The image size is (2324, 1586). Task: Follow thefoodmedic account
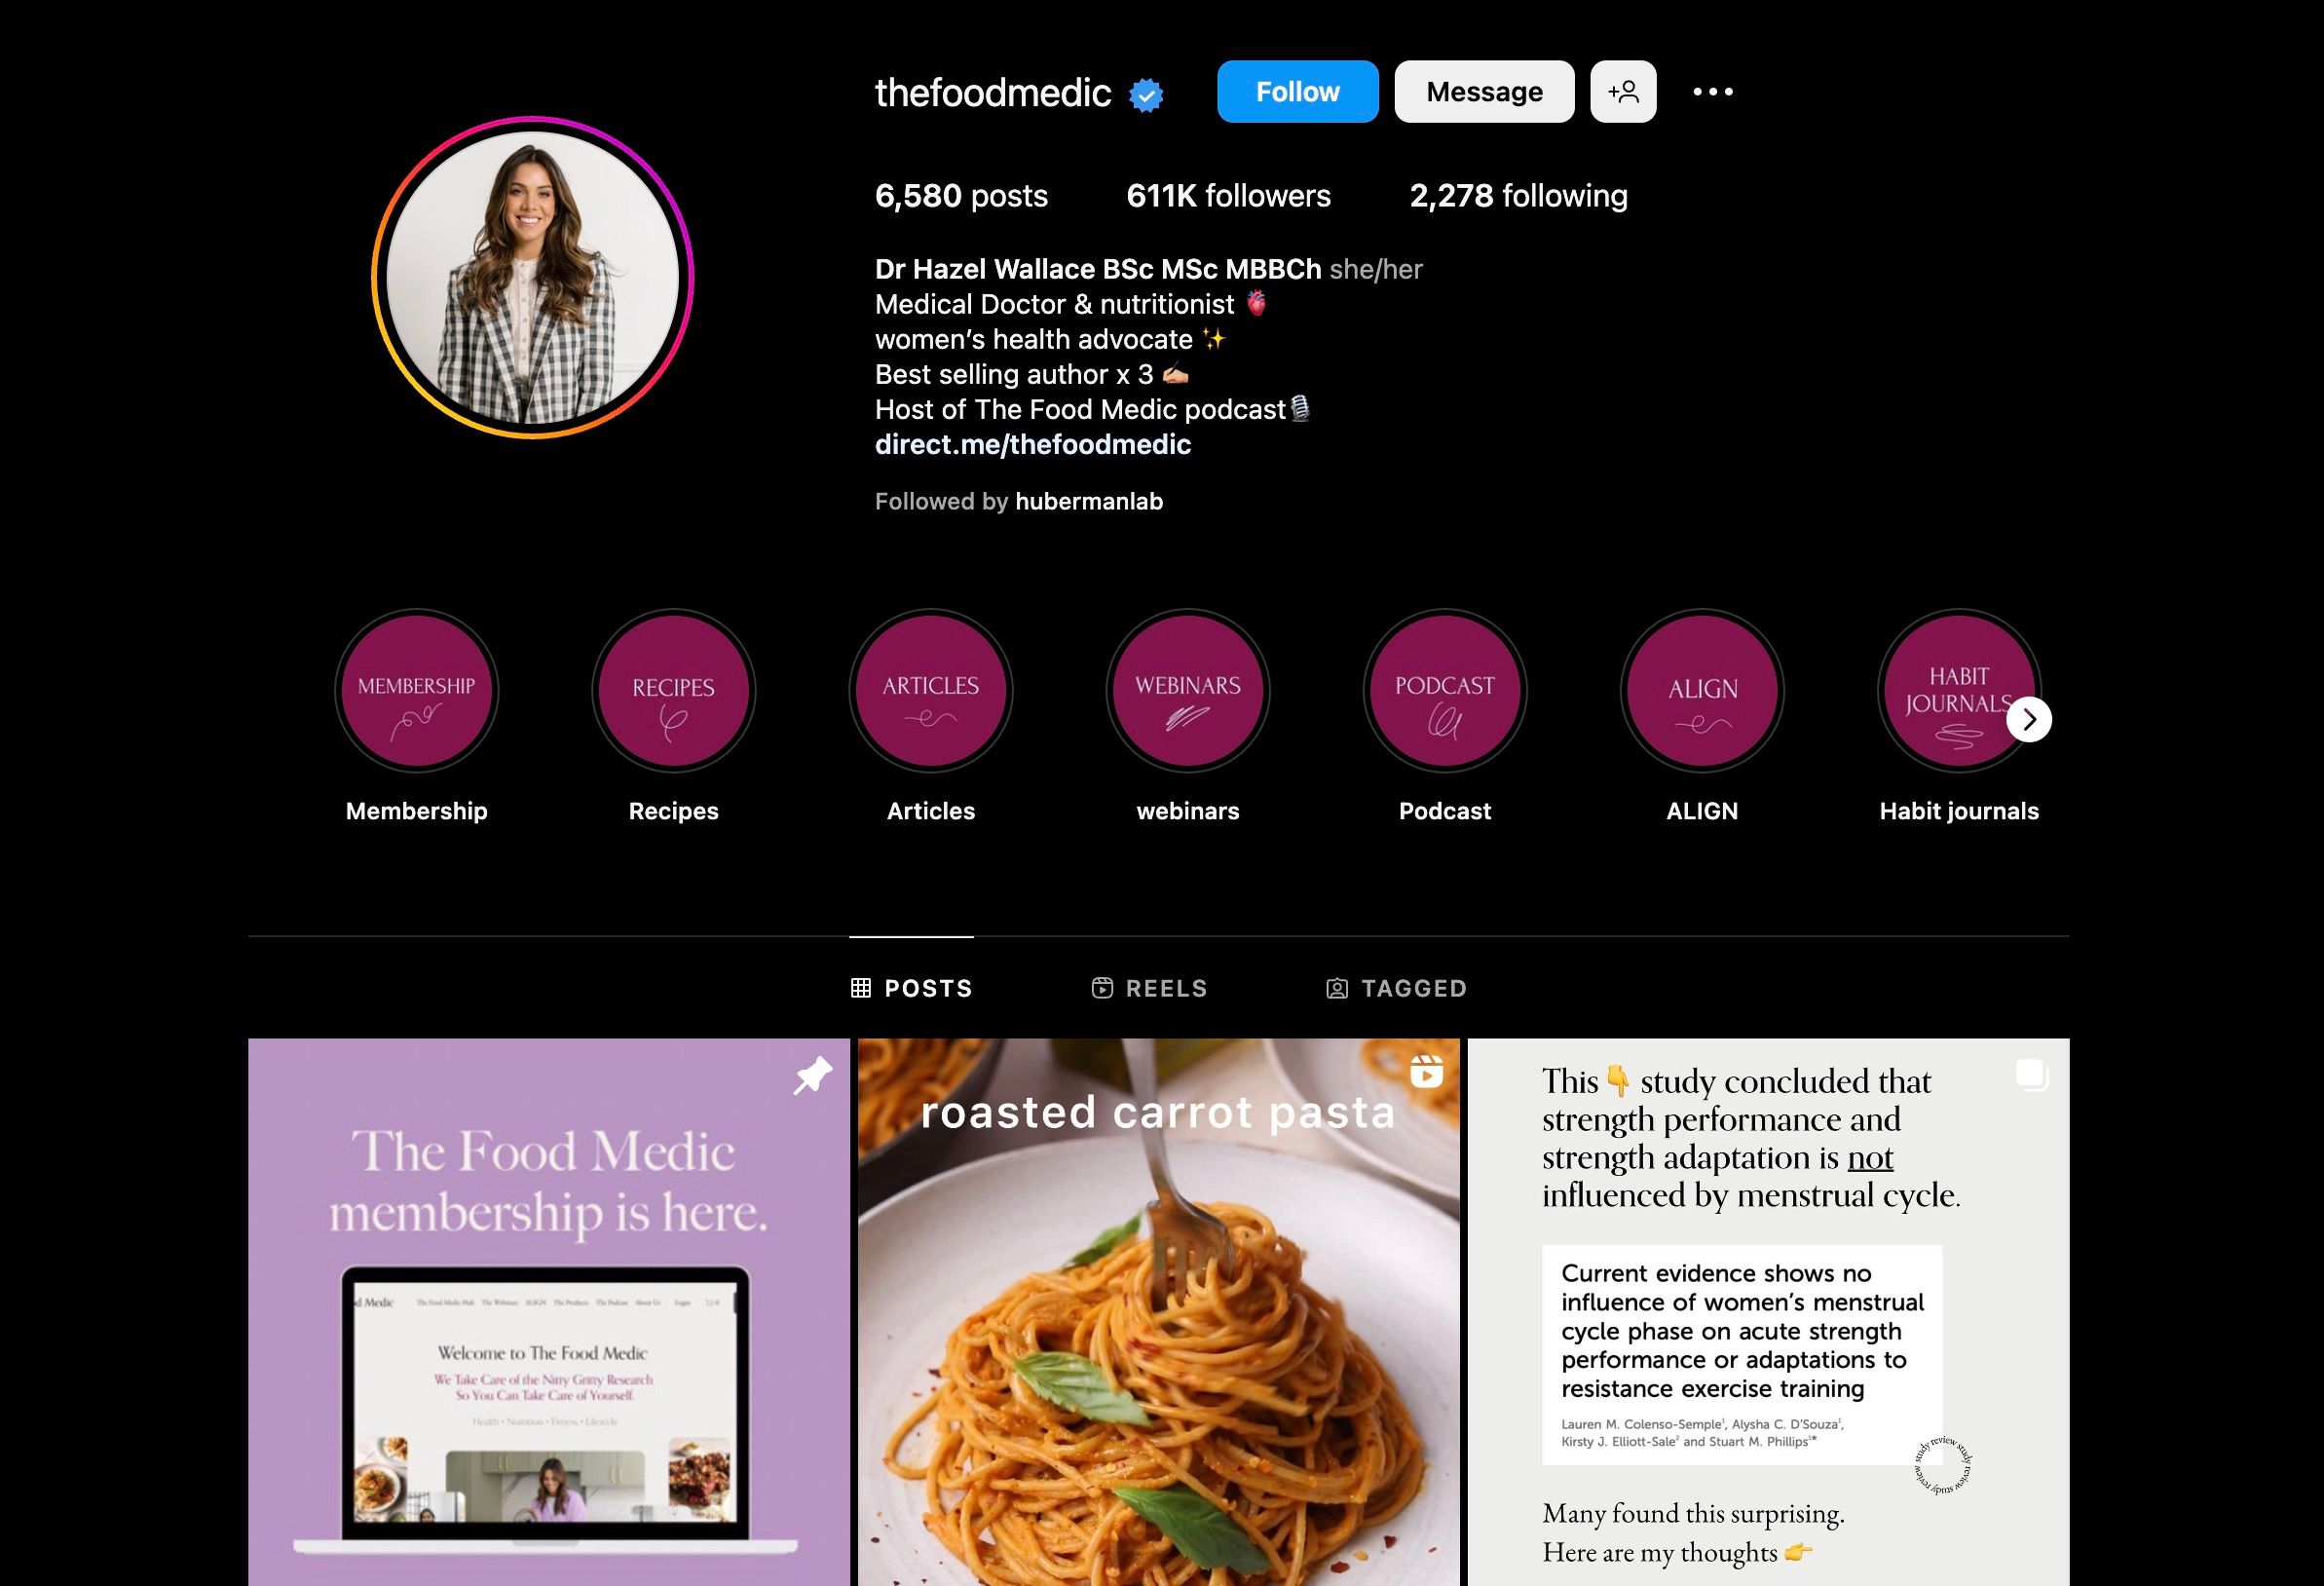1297,92
